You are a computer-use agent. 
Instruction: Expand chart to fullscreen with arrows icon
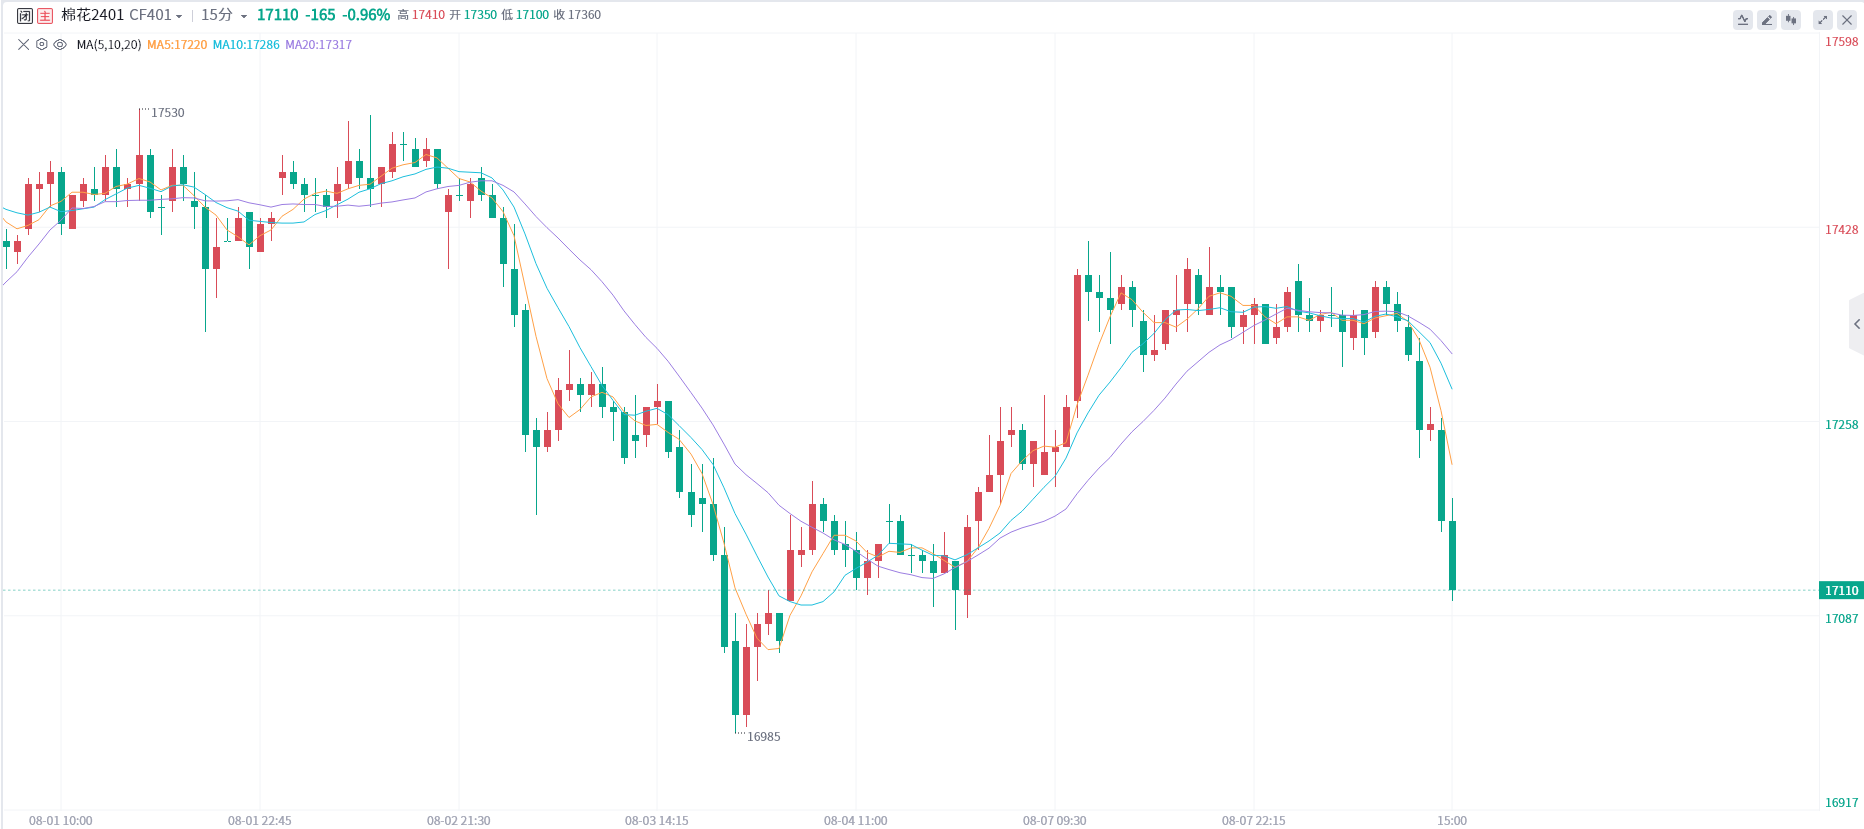(x=1823, y=20)
